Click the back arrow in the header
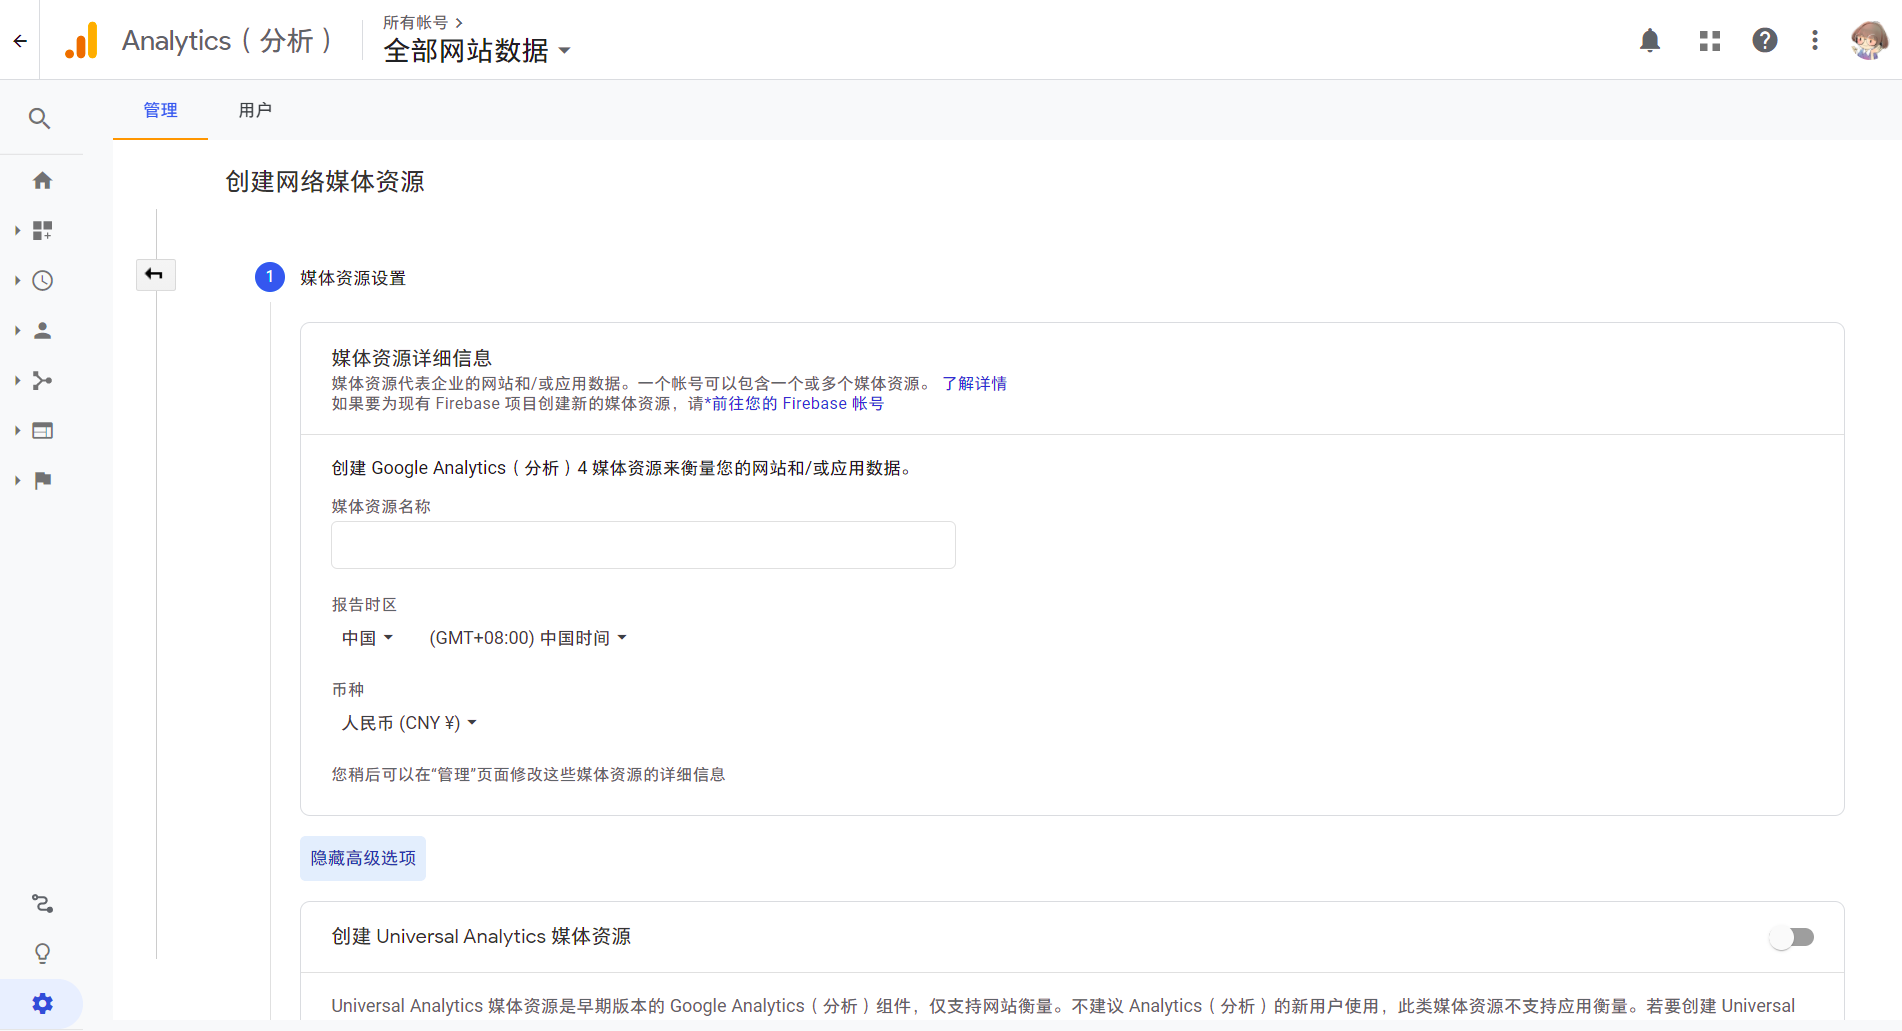This screenshot has width=1902, height=1031. click(x=20, y=41)
